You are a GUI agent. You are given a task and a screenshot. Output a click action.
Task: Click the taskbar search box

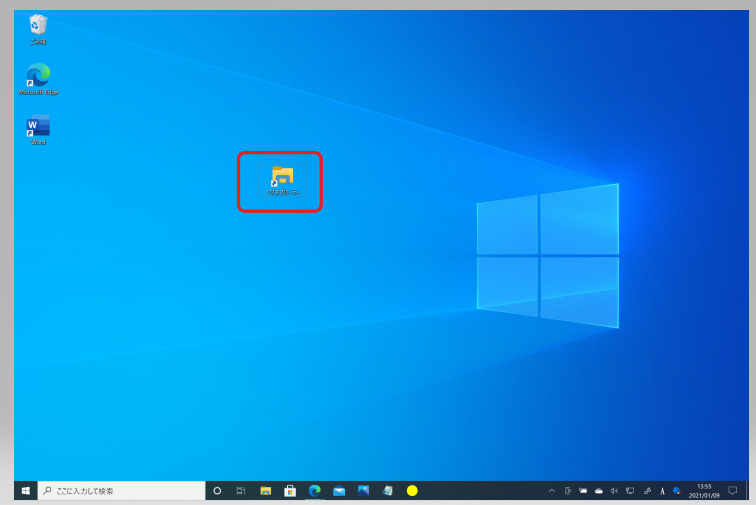point(120,491)
